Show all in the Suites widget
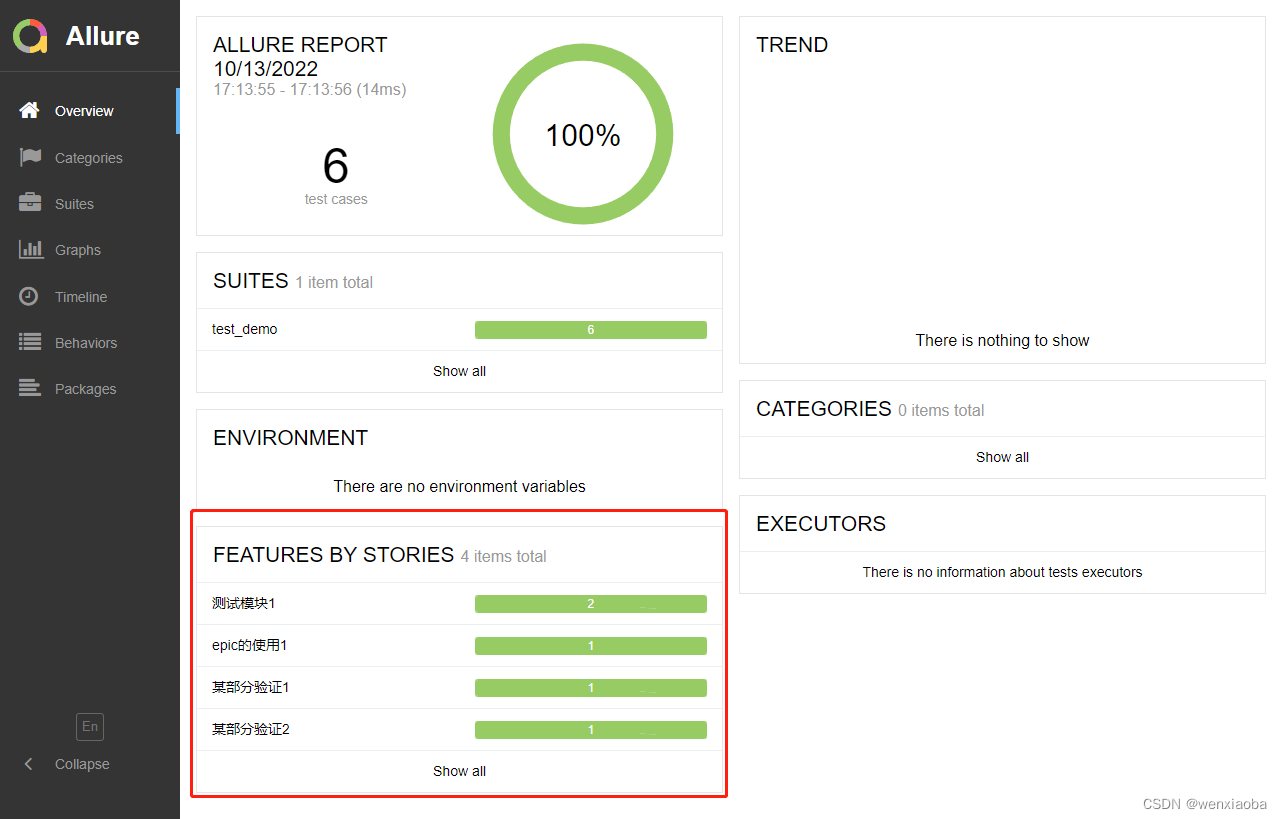The image size is (1282, 819). pos(459,371)
